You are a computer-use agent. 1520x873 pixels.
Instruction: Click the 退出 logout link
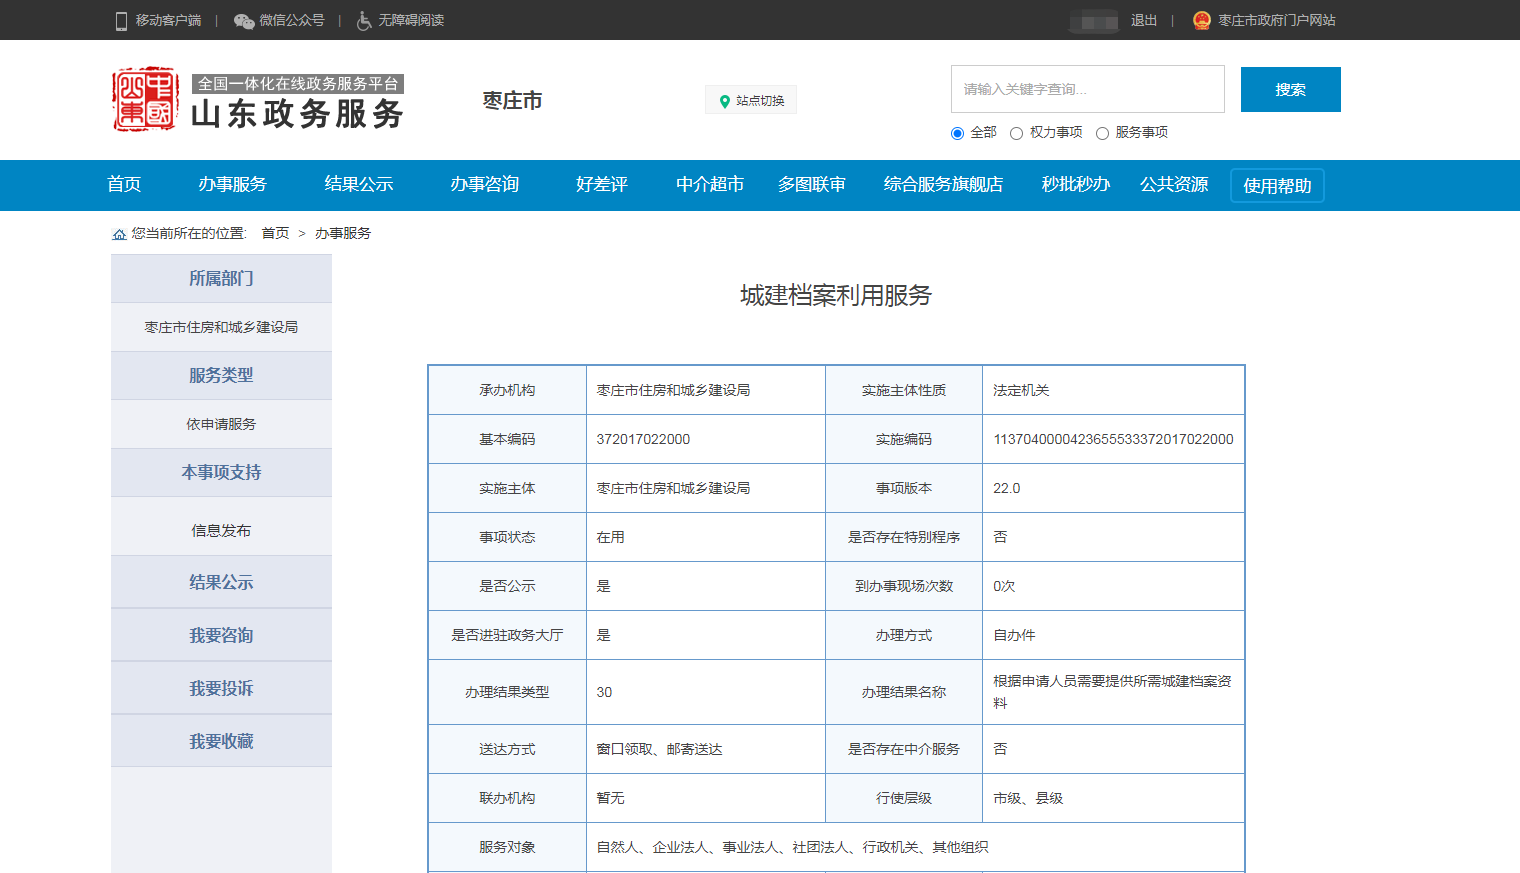coord(1143,20)
